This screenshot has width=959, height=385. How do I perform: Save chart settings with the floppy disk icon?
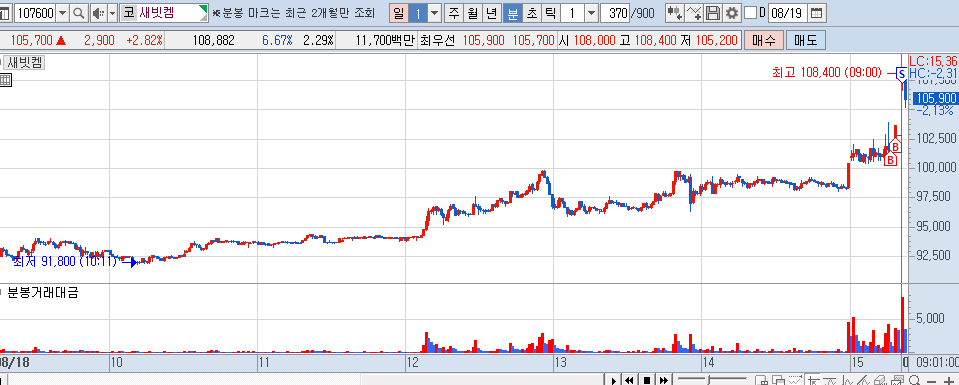713,12
